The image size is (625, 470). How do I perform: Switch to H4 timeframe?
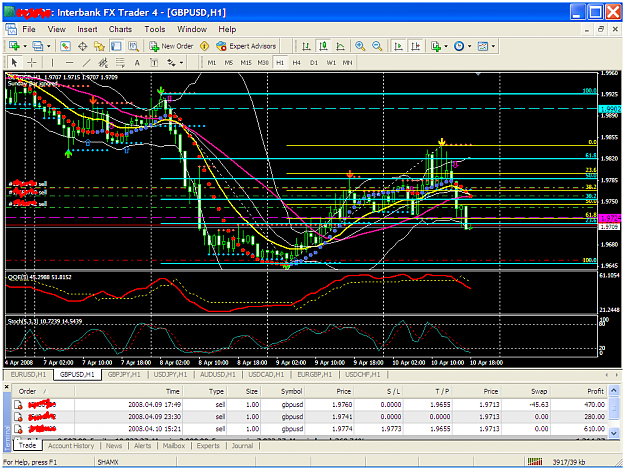coord(297,63)
